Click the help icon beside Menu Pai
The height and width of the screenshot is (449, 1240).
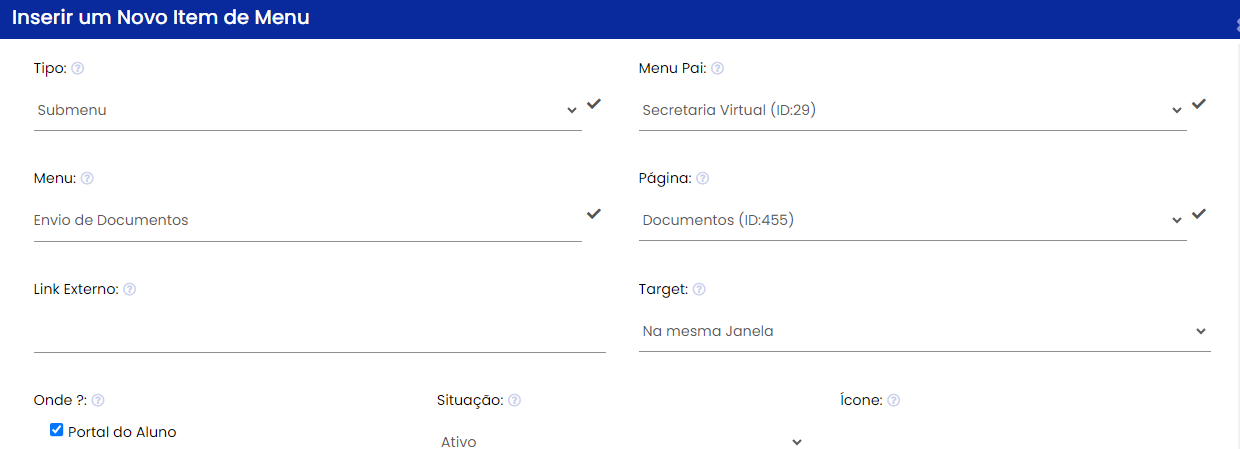tap(717, 69)
